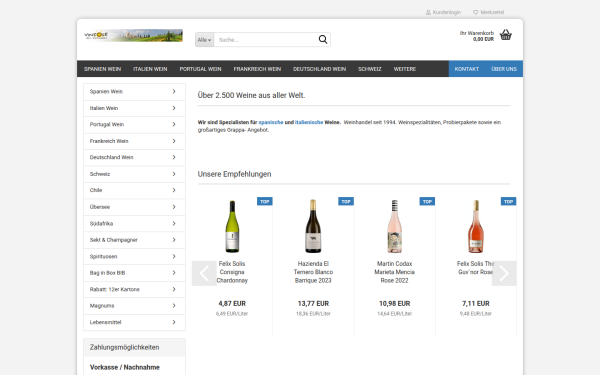Open FRANKREICH WEIN in top navigation
This screenshot has height=375, width=600.
pos(257,69)
